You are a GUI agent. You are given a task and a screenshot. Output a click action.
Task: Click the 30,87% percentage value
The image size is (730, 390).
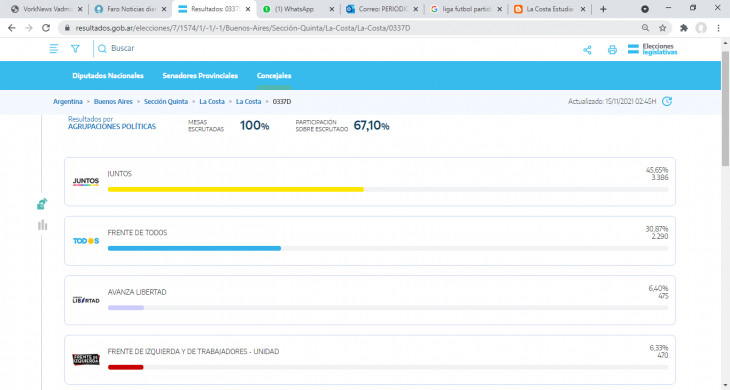click(x=657, y=229)
